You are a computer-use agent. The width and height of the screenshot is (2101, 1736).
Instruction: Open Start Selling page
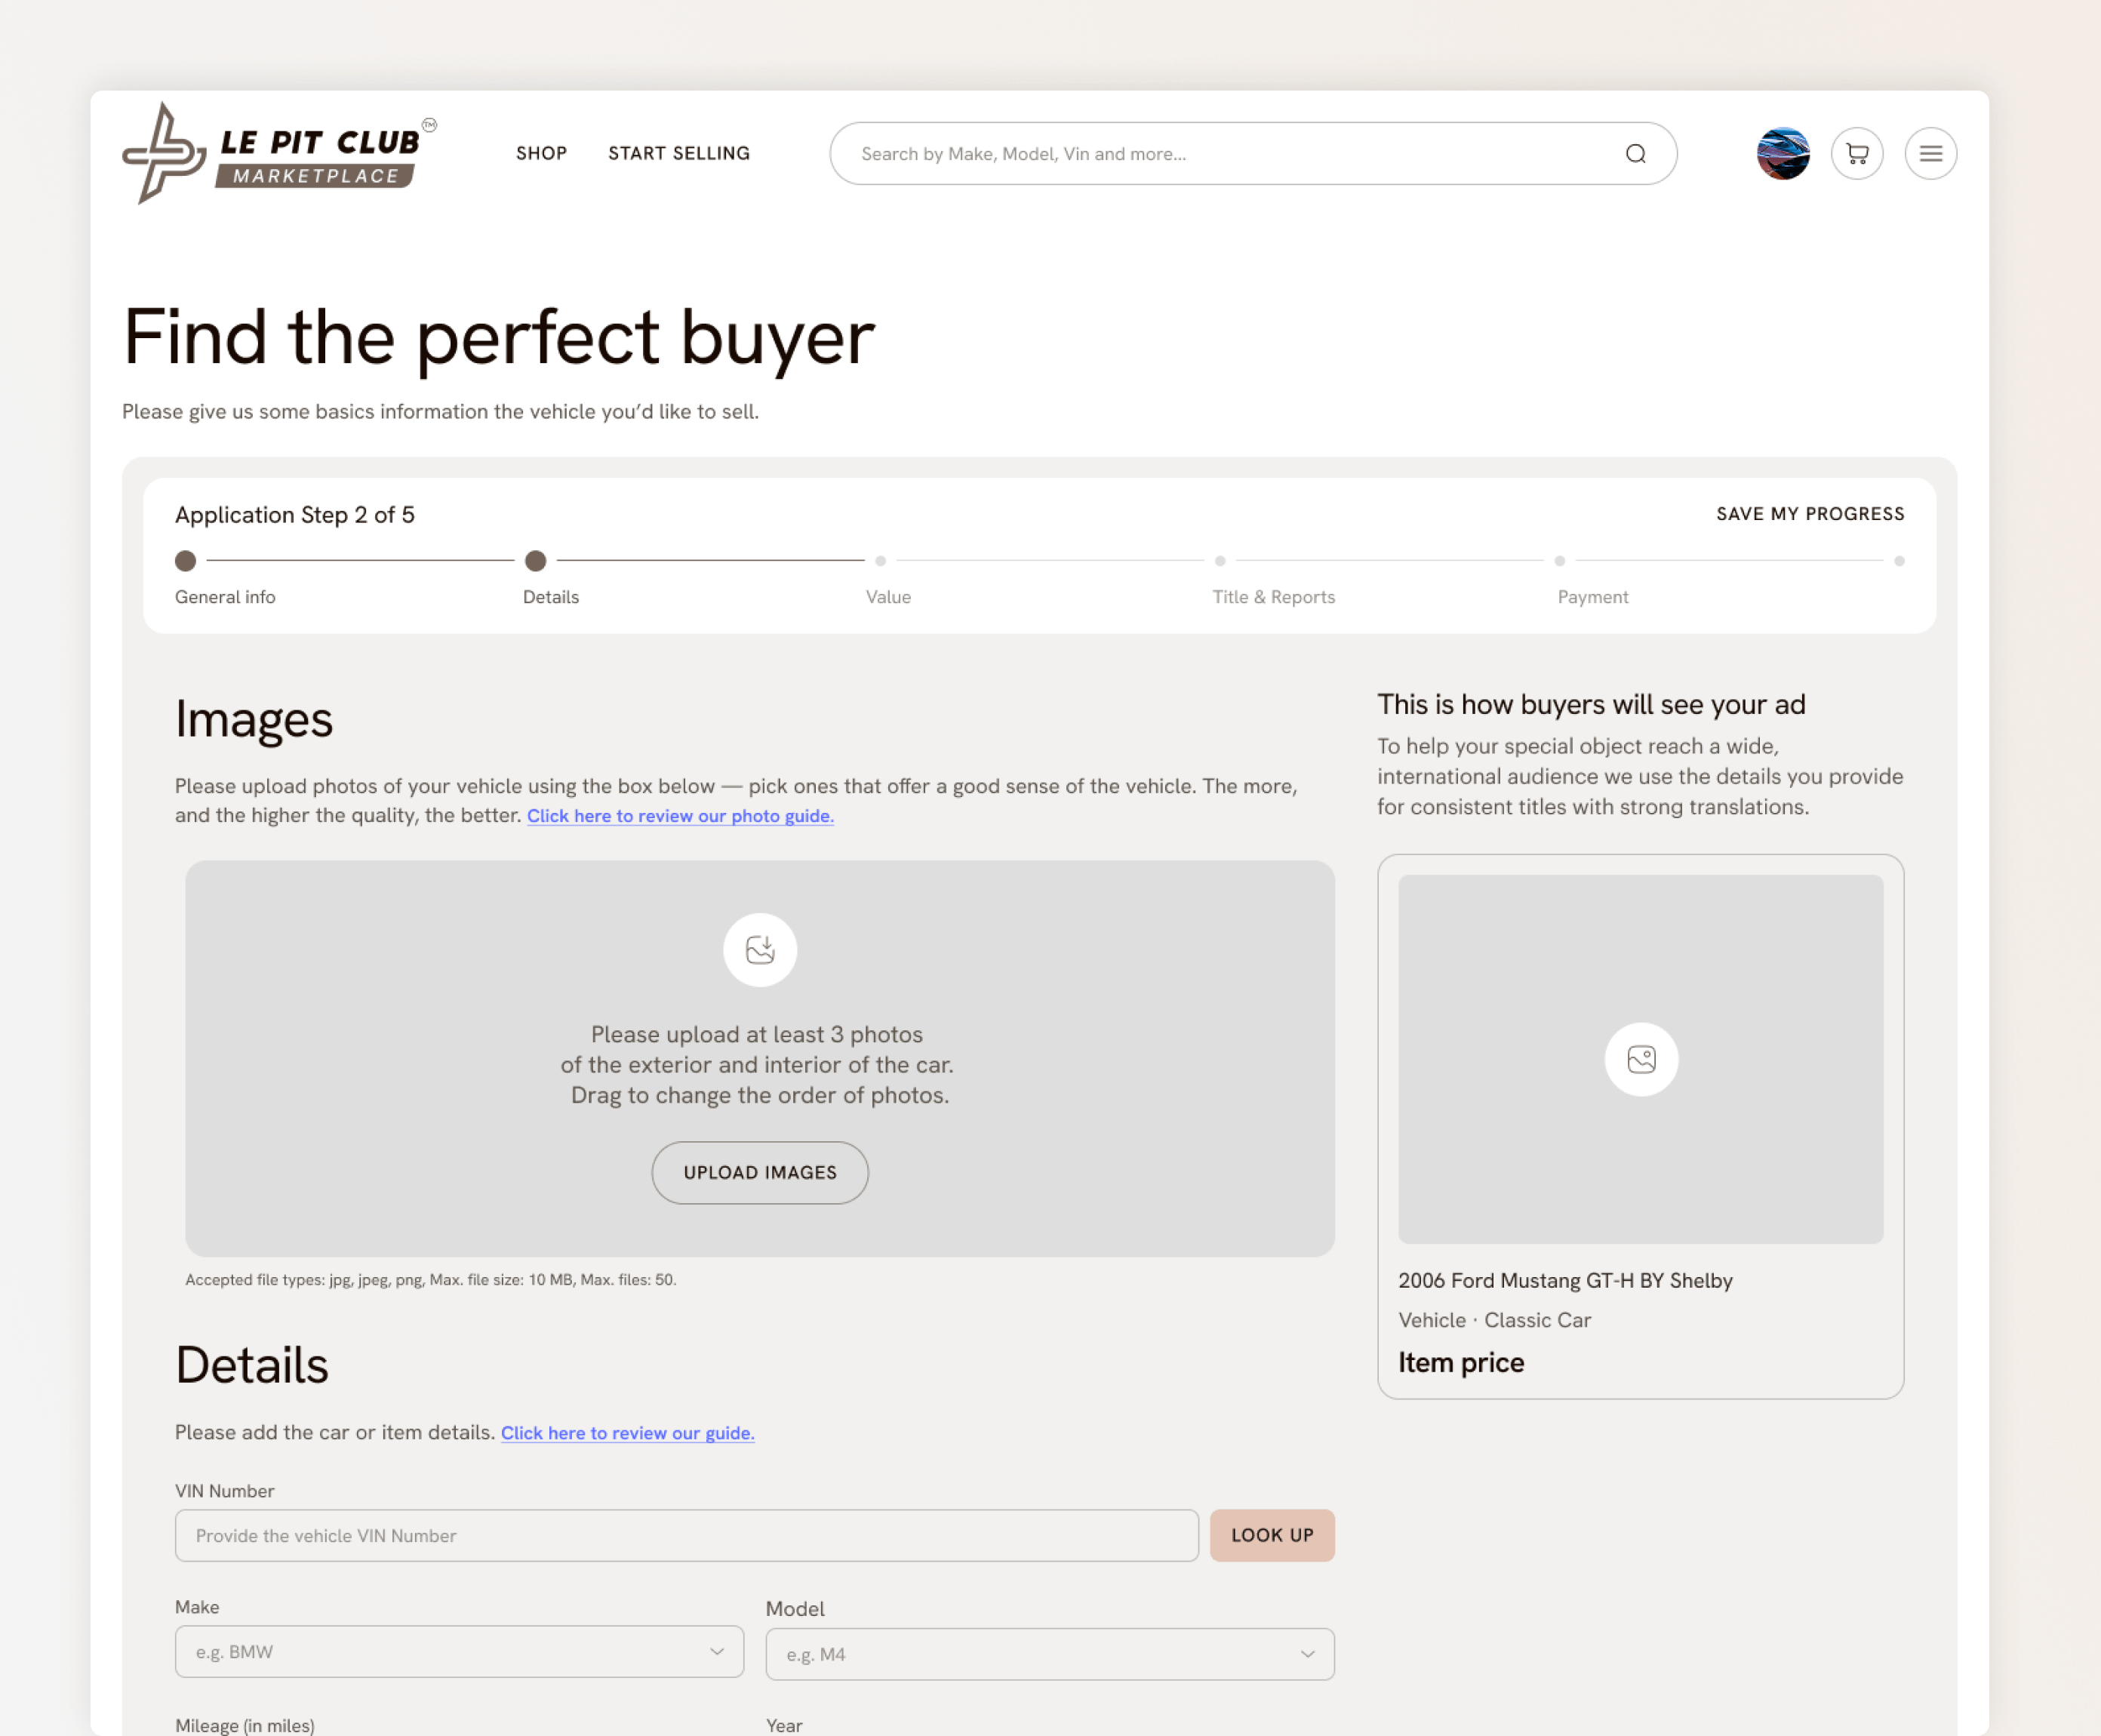pos(679,153)
